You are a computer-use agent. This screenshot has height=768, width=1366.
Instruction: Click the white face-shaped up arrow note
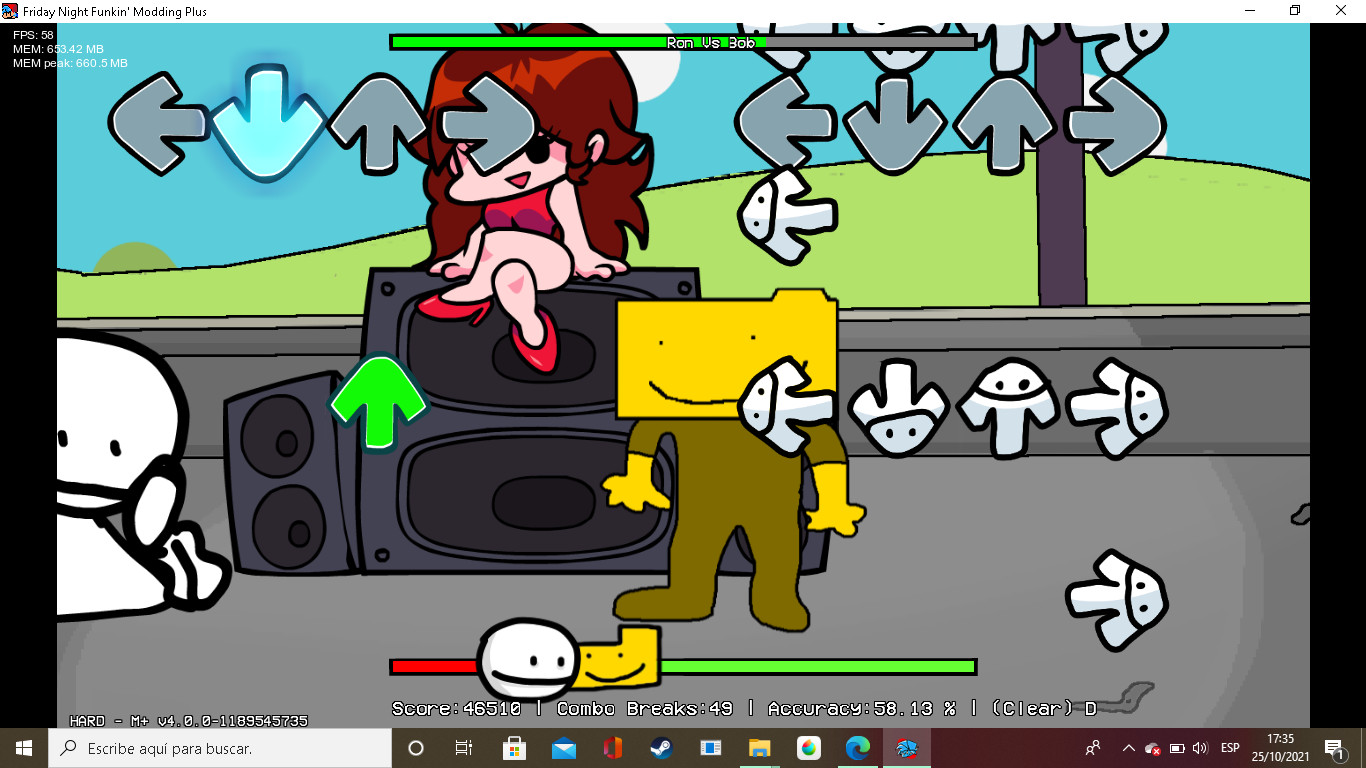(x=1005, y=407)
